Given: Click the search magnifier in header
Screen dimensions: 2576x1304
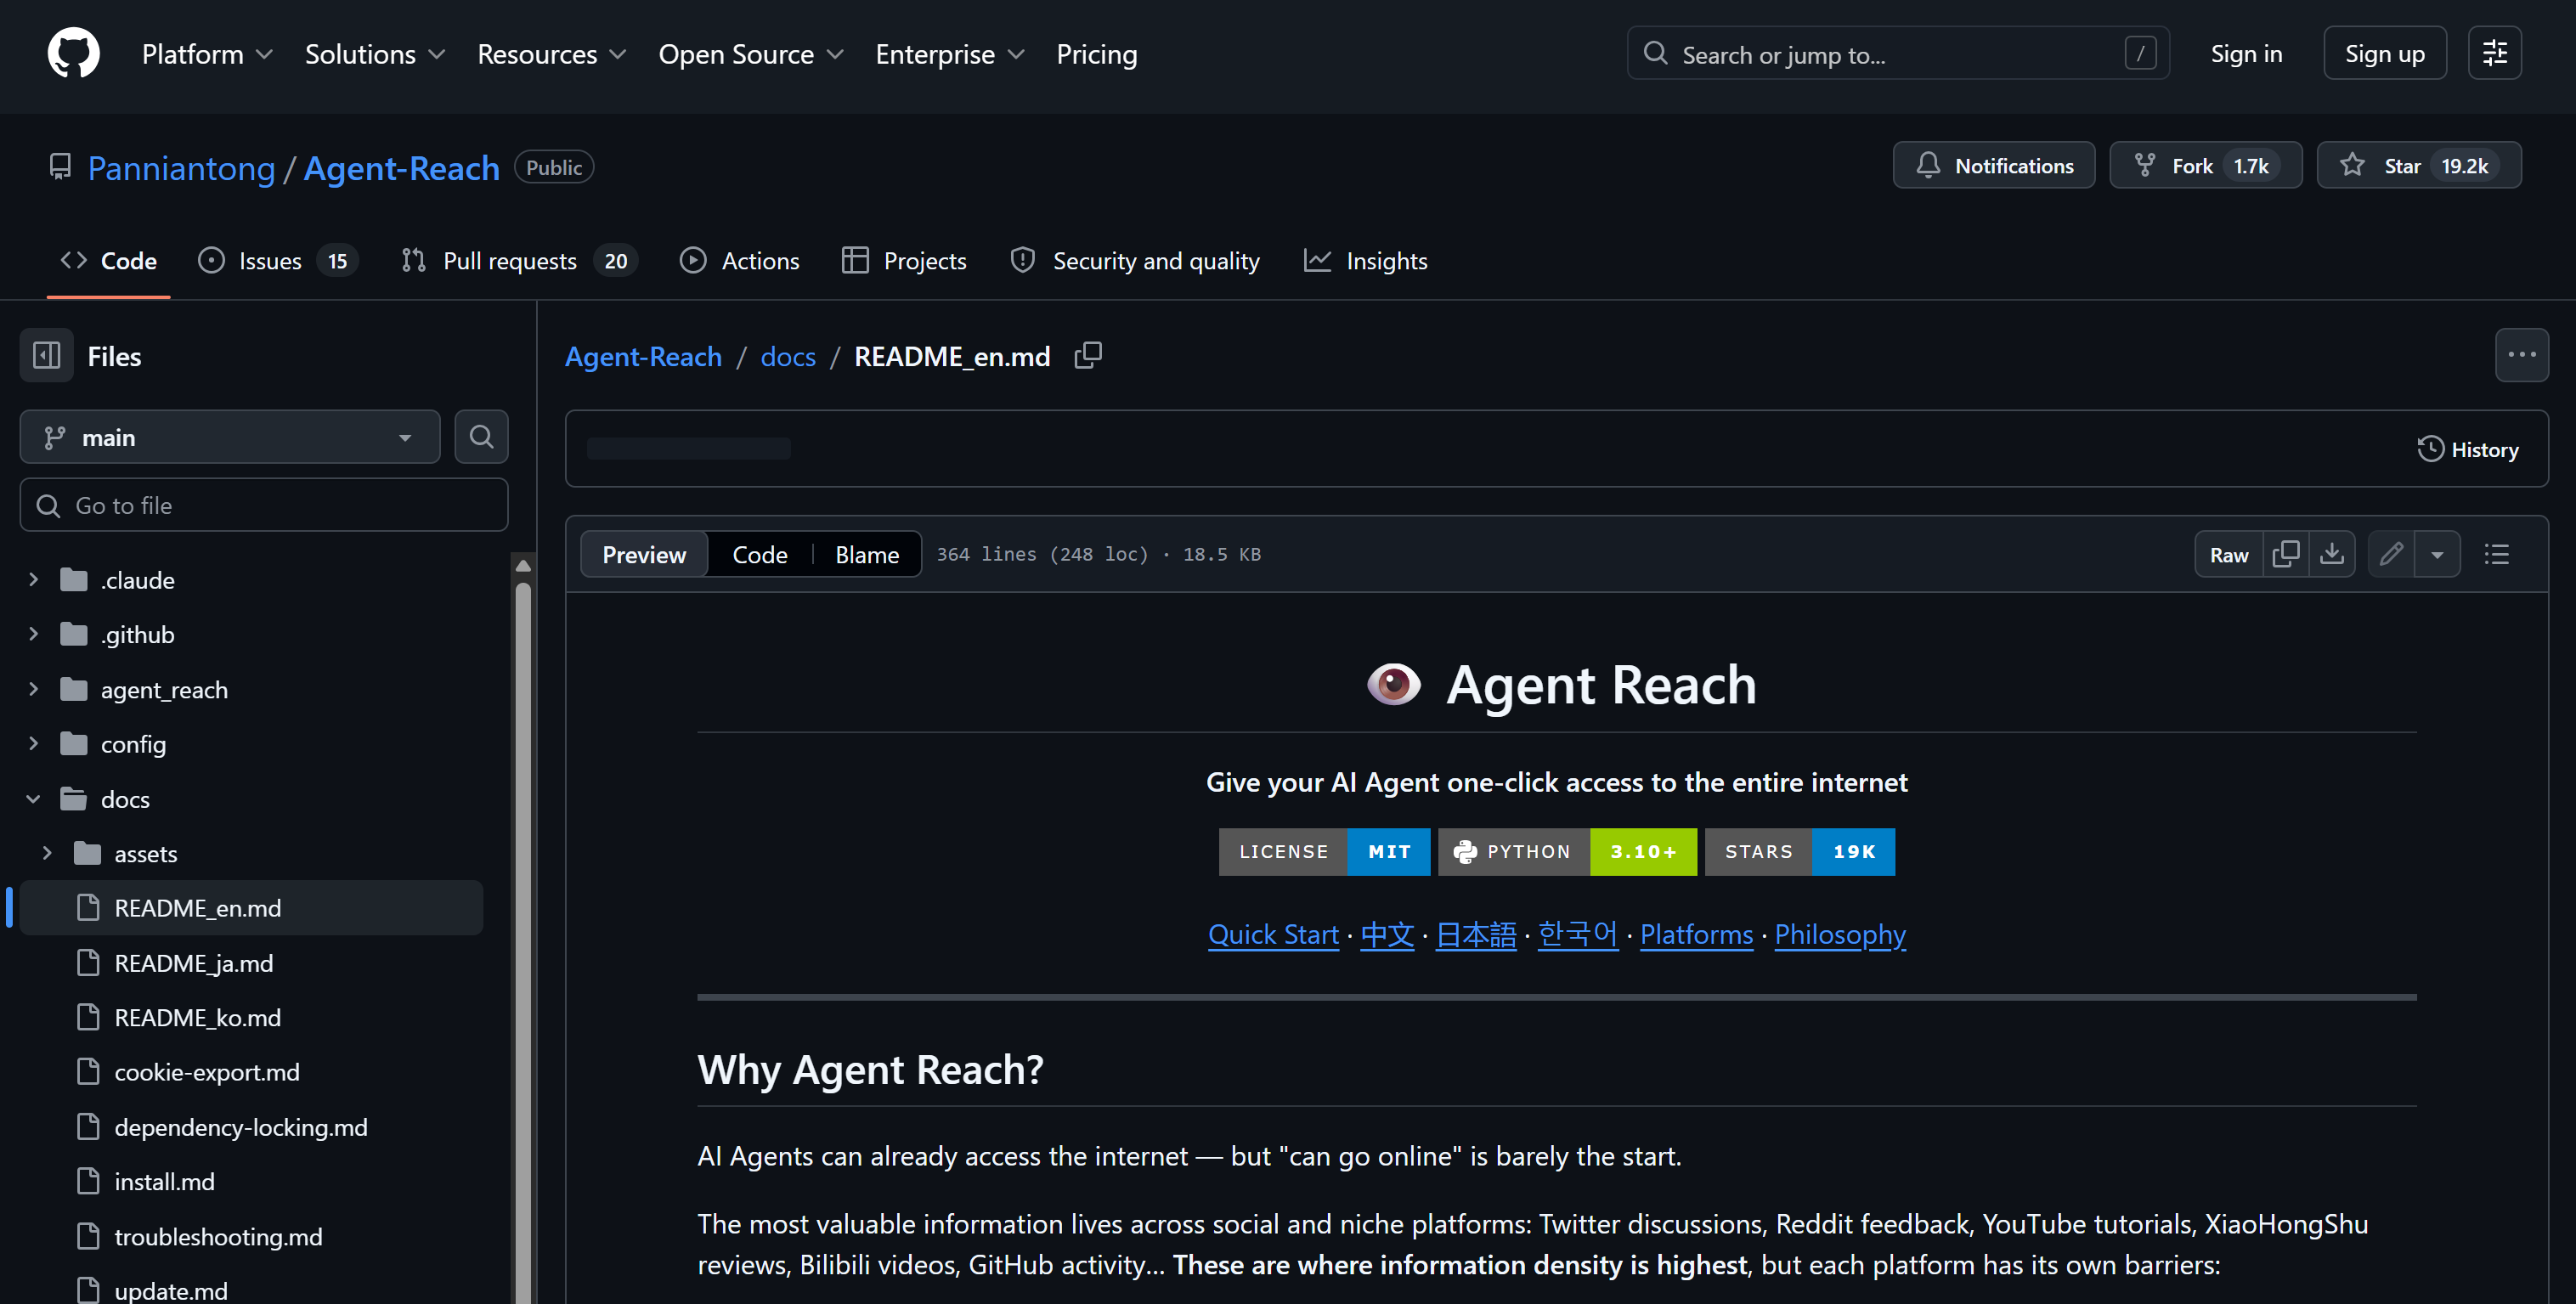Looking at the screenshot, I should (x=1655, y=53).
